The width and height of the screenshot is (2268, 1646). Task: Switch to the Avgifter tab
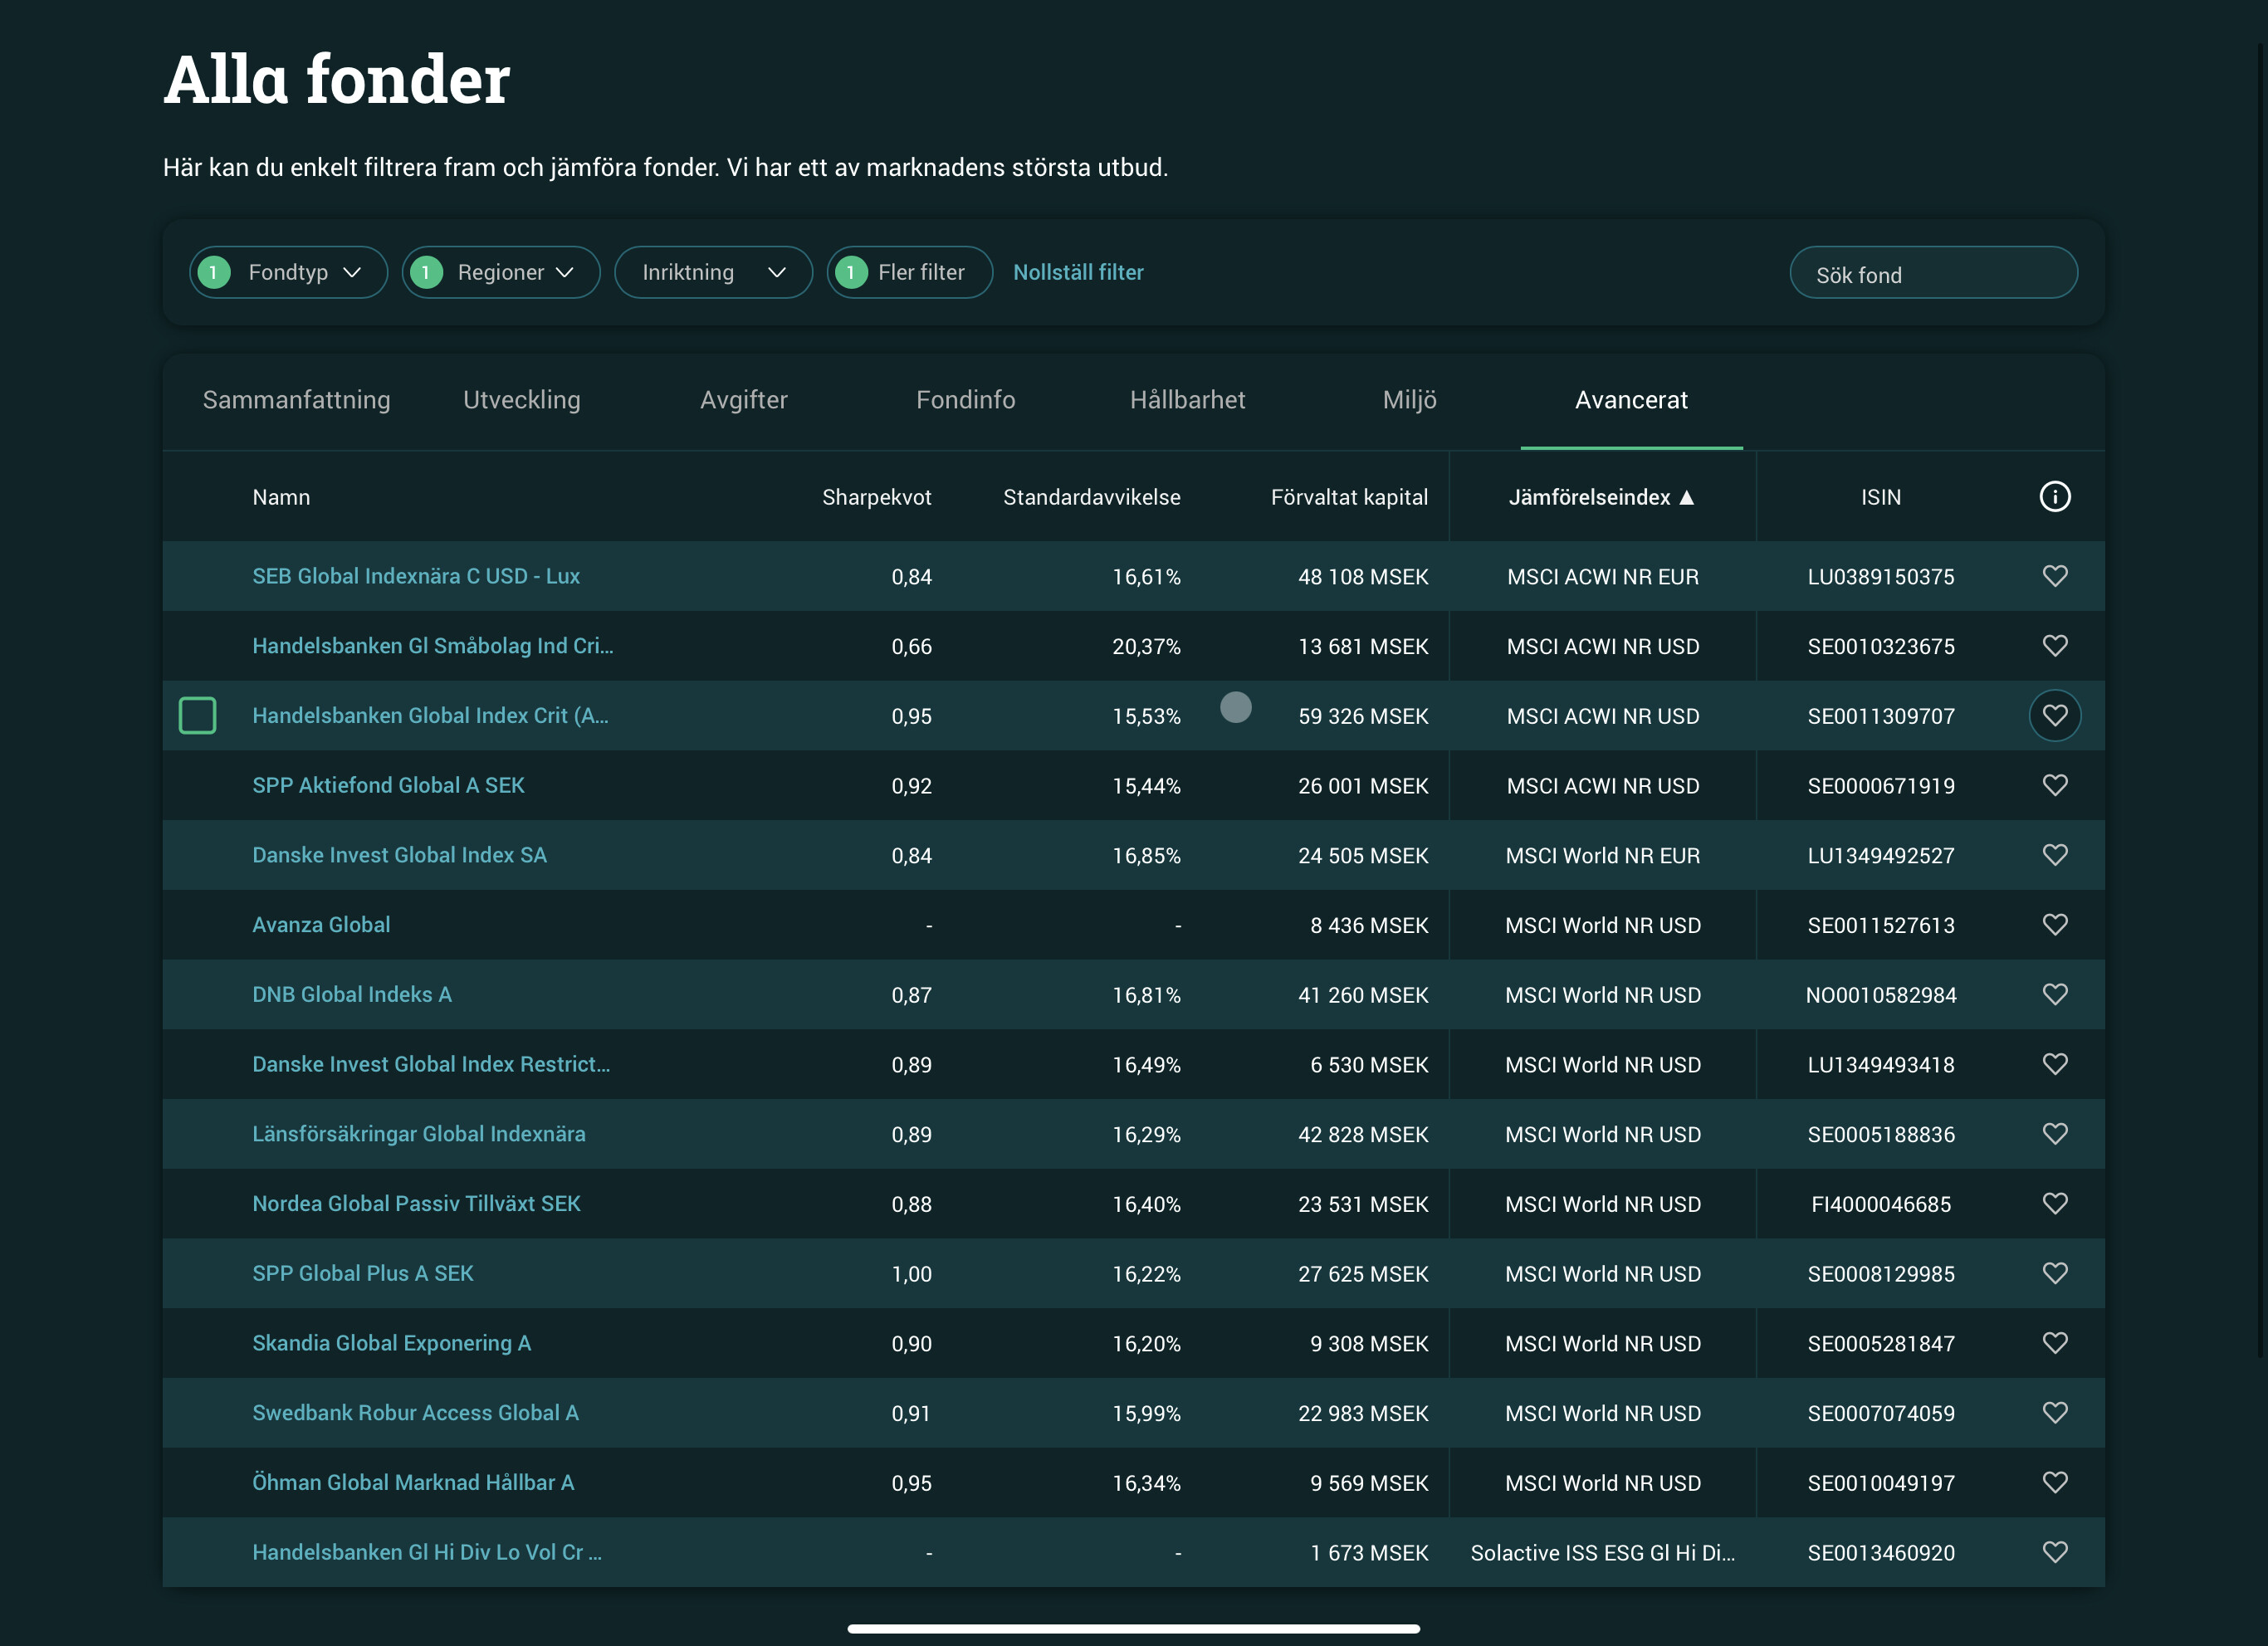point(743,400)
